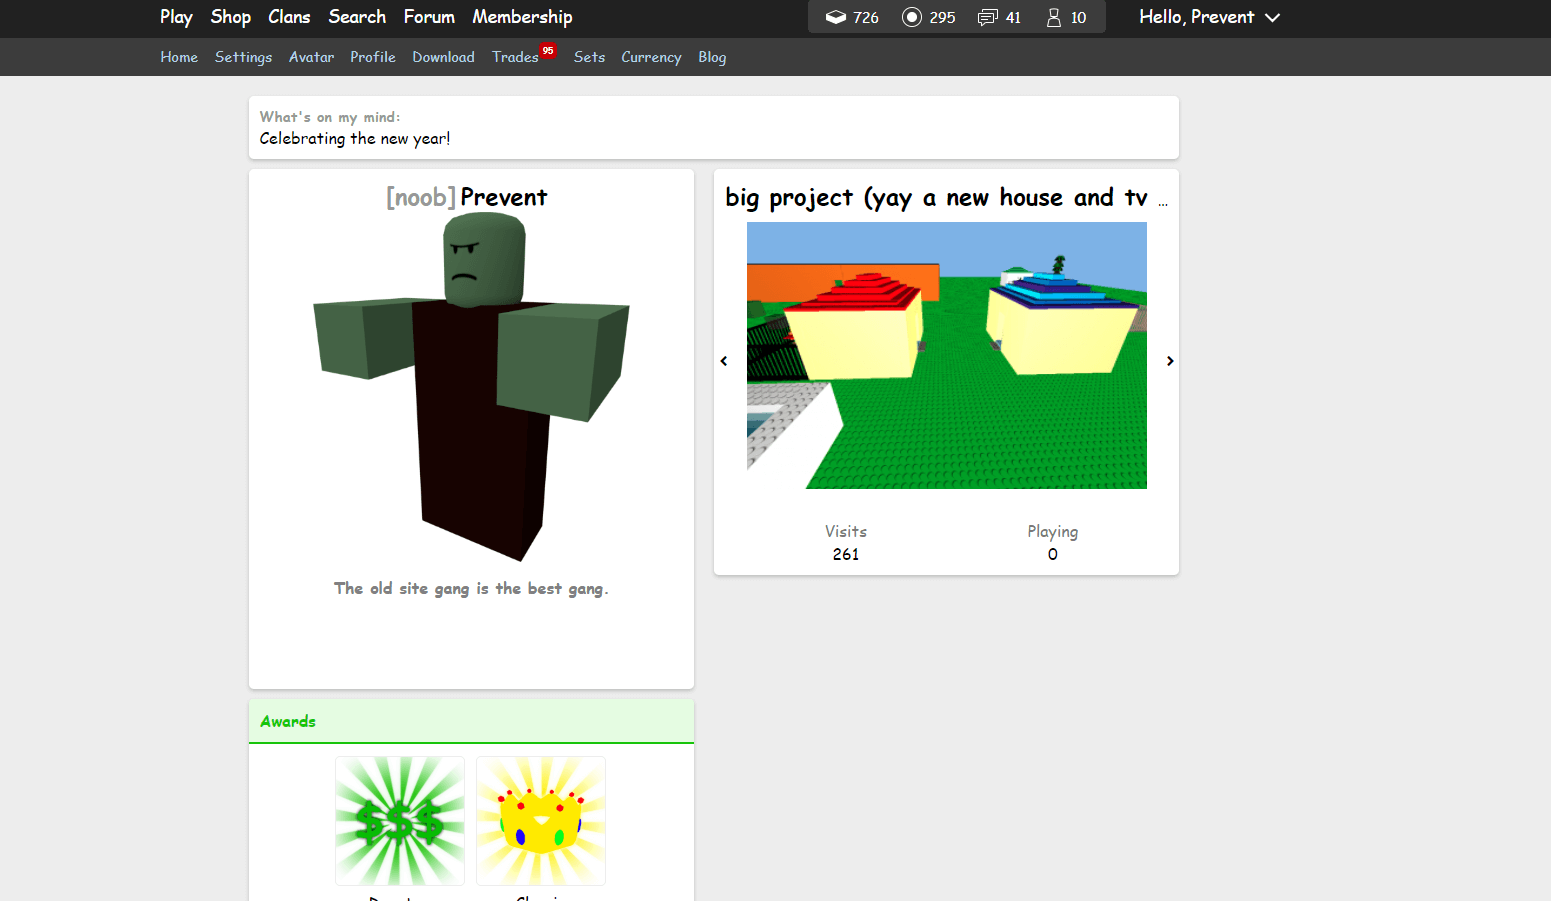Click the Profile link
The image size is (1551, 901).
click(373, 57)
